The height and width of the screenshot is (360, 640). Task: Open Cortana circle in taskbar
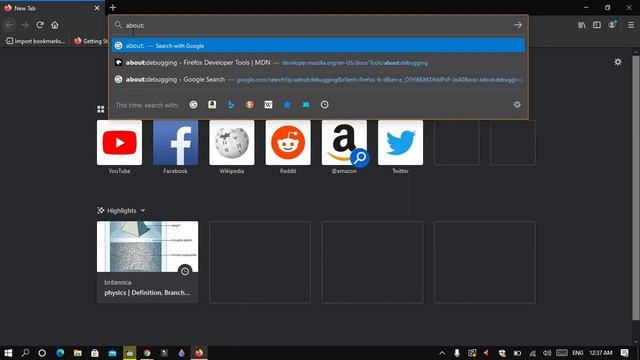pyautogui.click(x=42, y=353)
